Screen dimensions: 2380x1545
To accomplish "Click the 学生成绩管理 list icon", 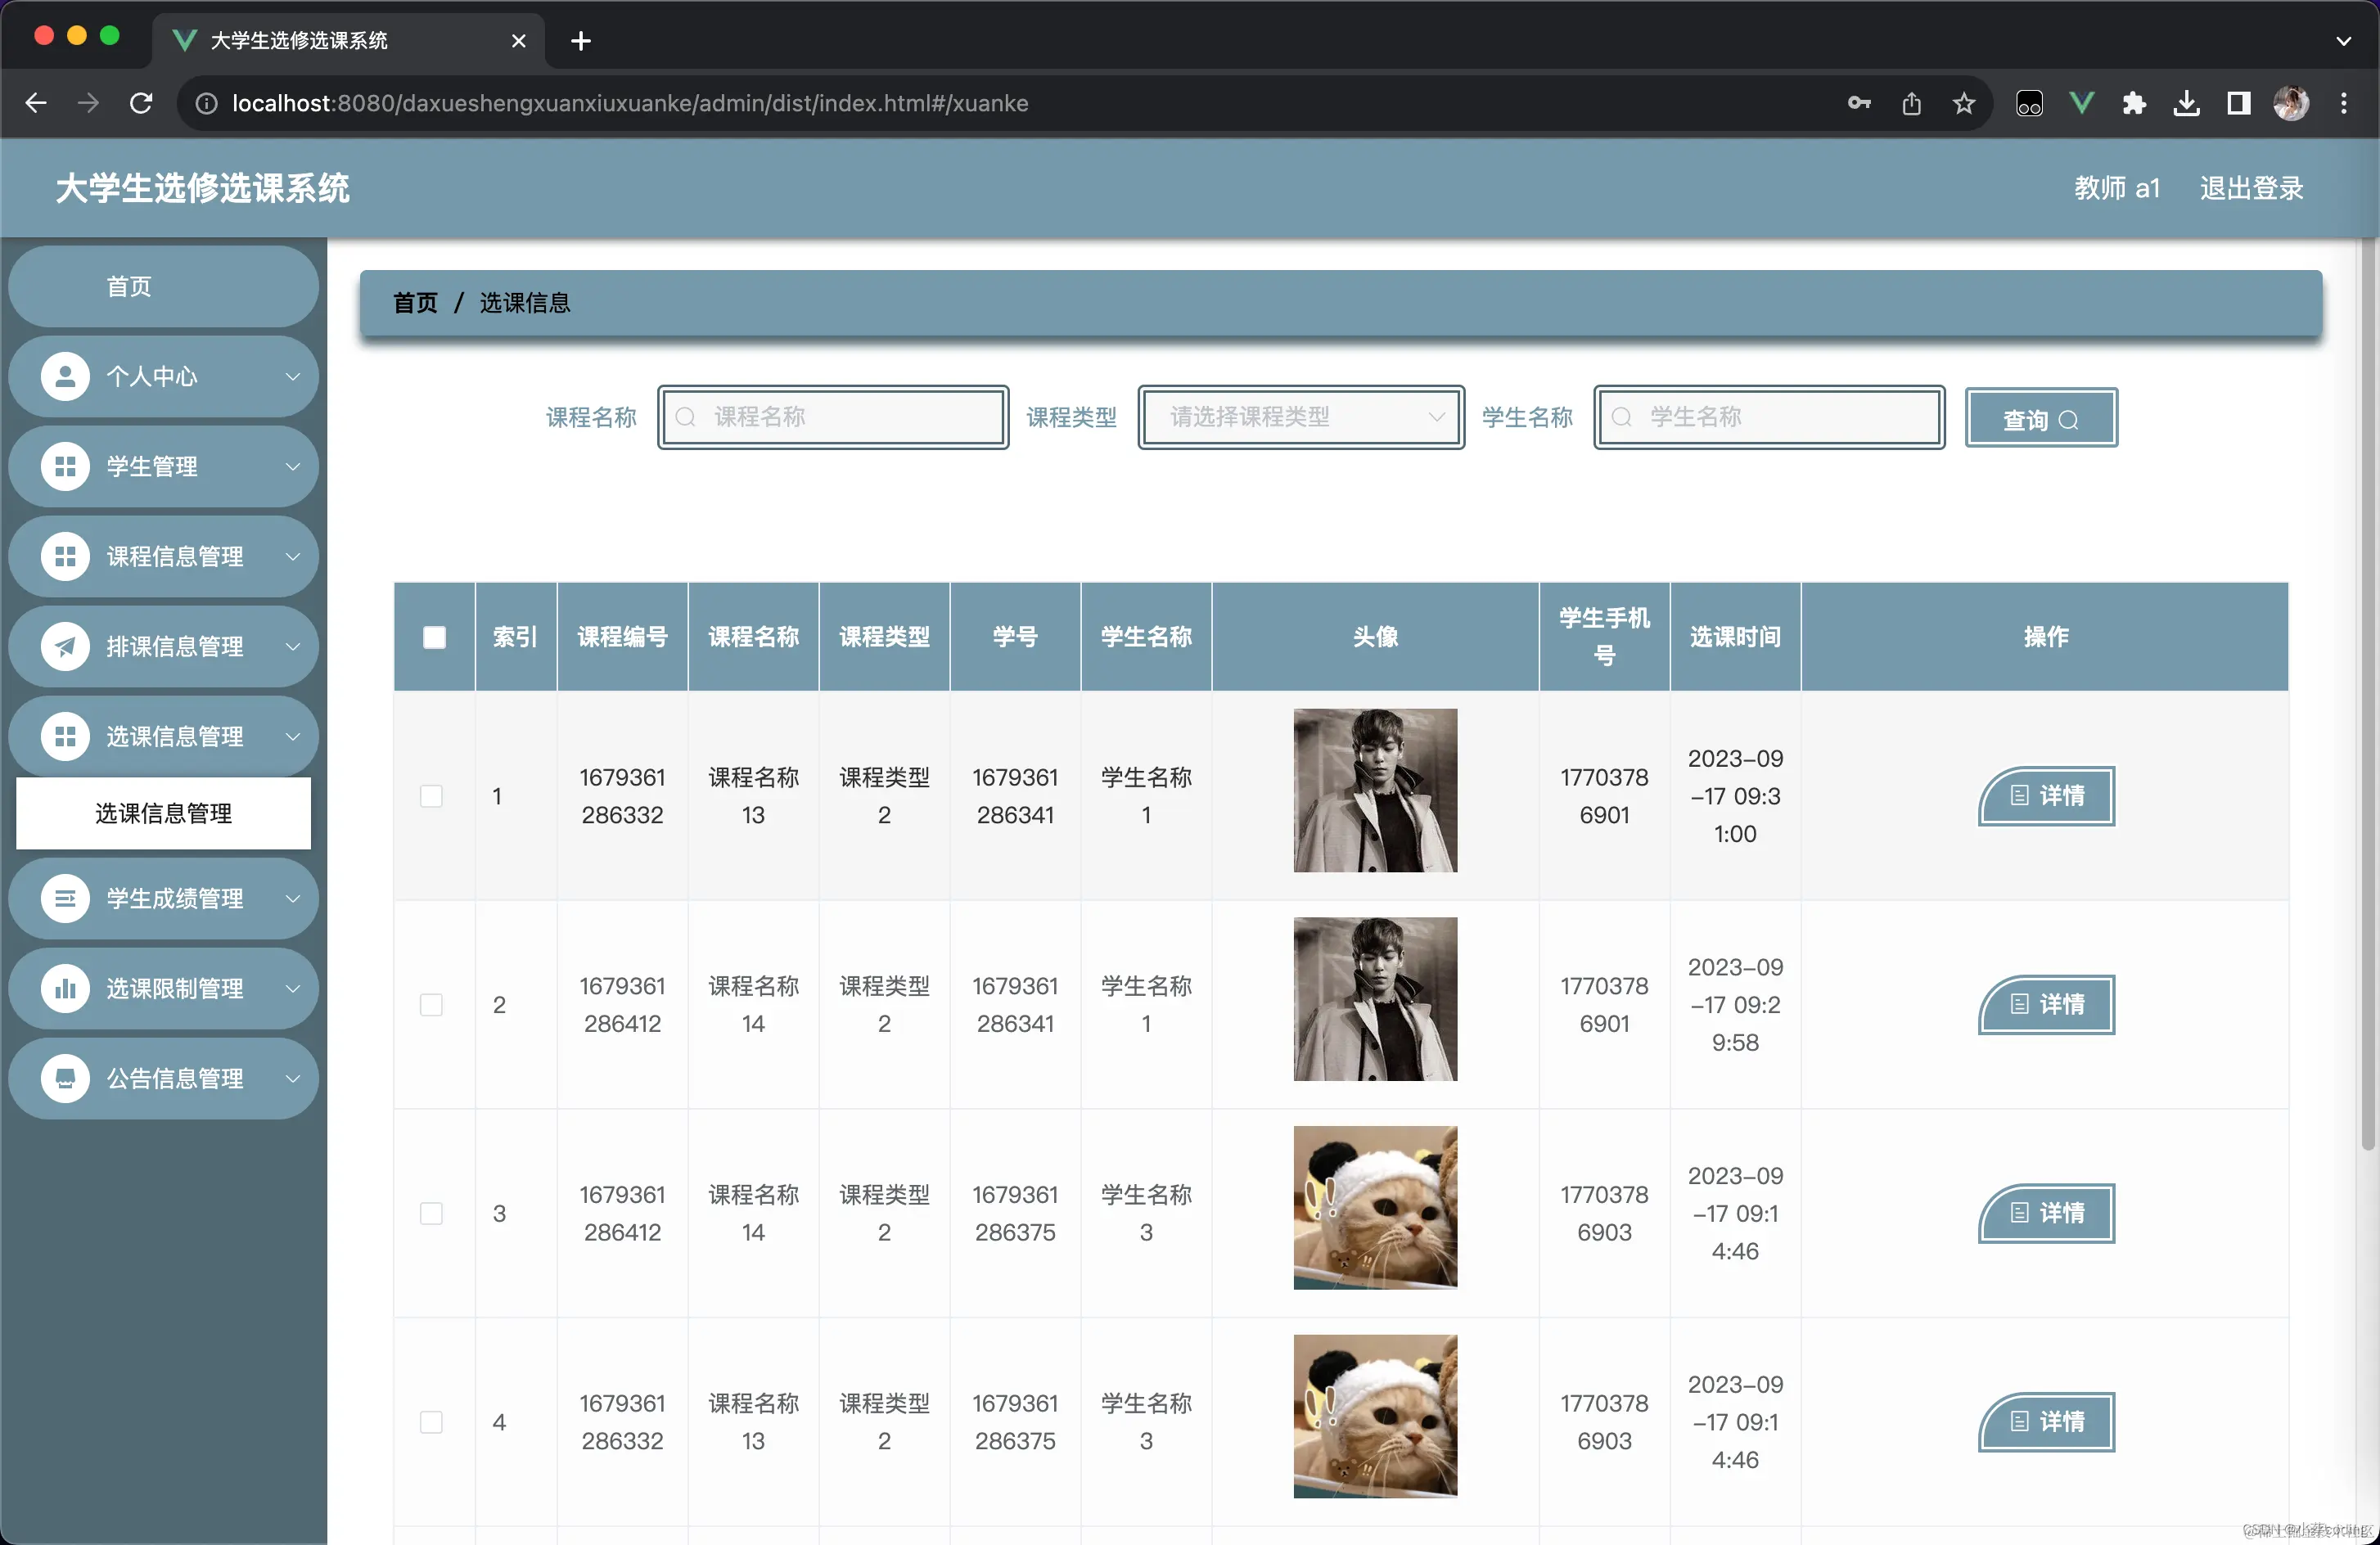I will click(x=65, y=899).
